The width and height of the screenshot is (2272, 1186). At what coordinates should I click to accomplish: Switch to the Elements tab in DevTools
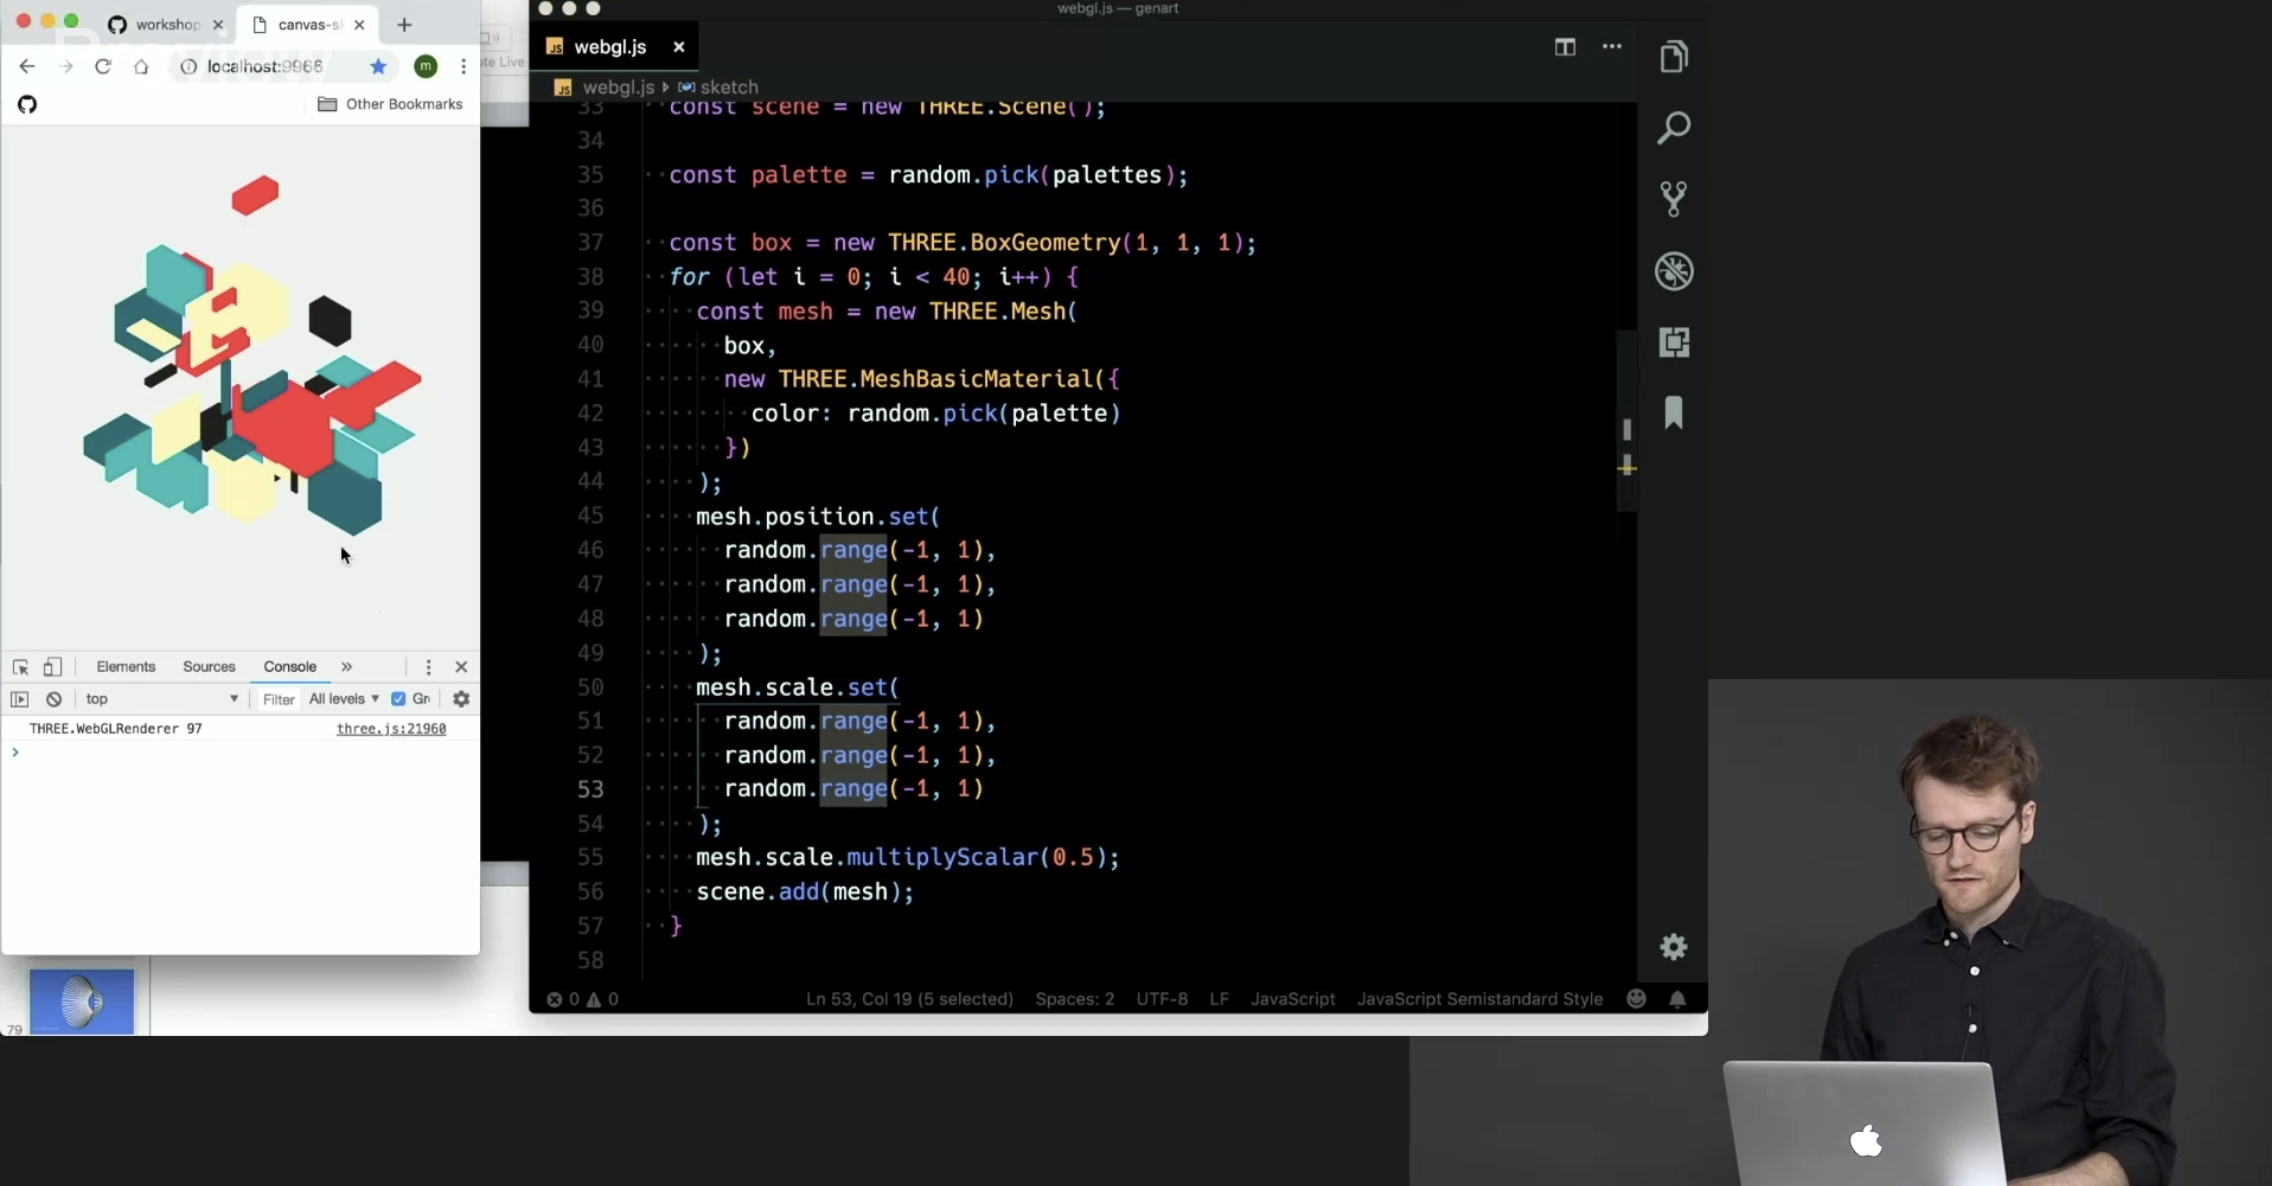coord(125,666)
